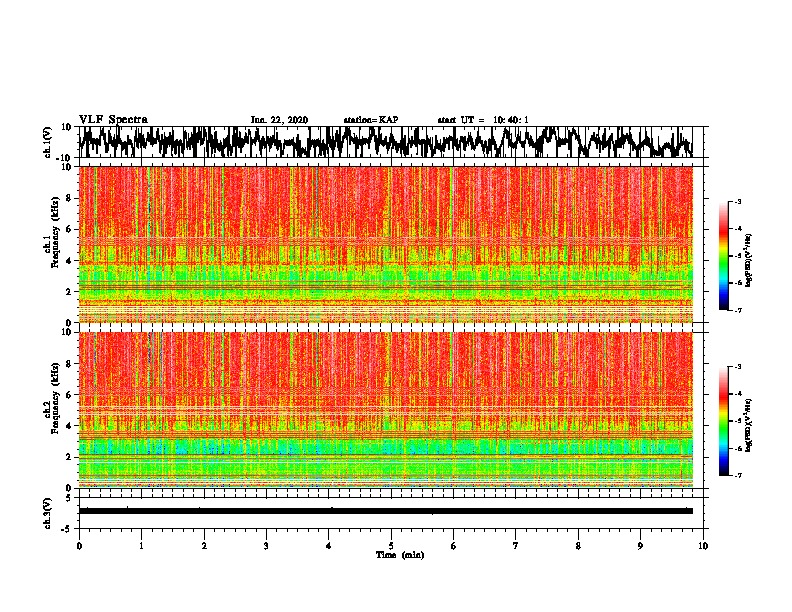Click the black ch.3 voltage trace bar
792x612 pixels.
[386, 511]
